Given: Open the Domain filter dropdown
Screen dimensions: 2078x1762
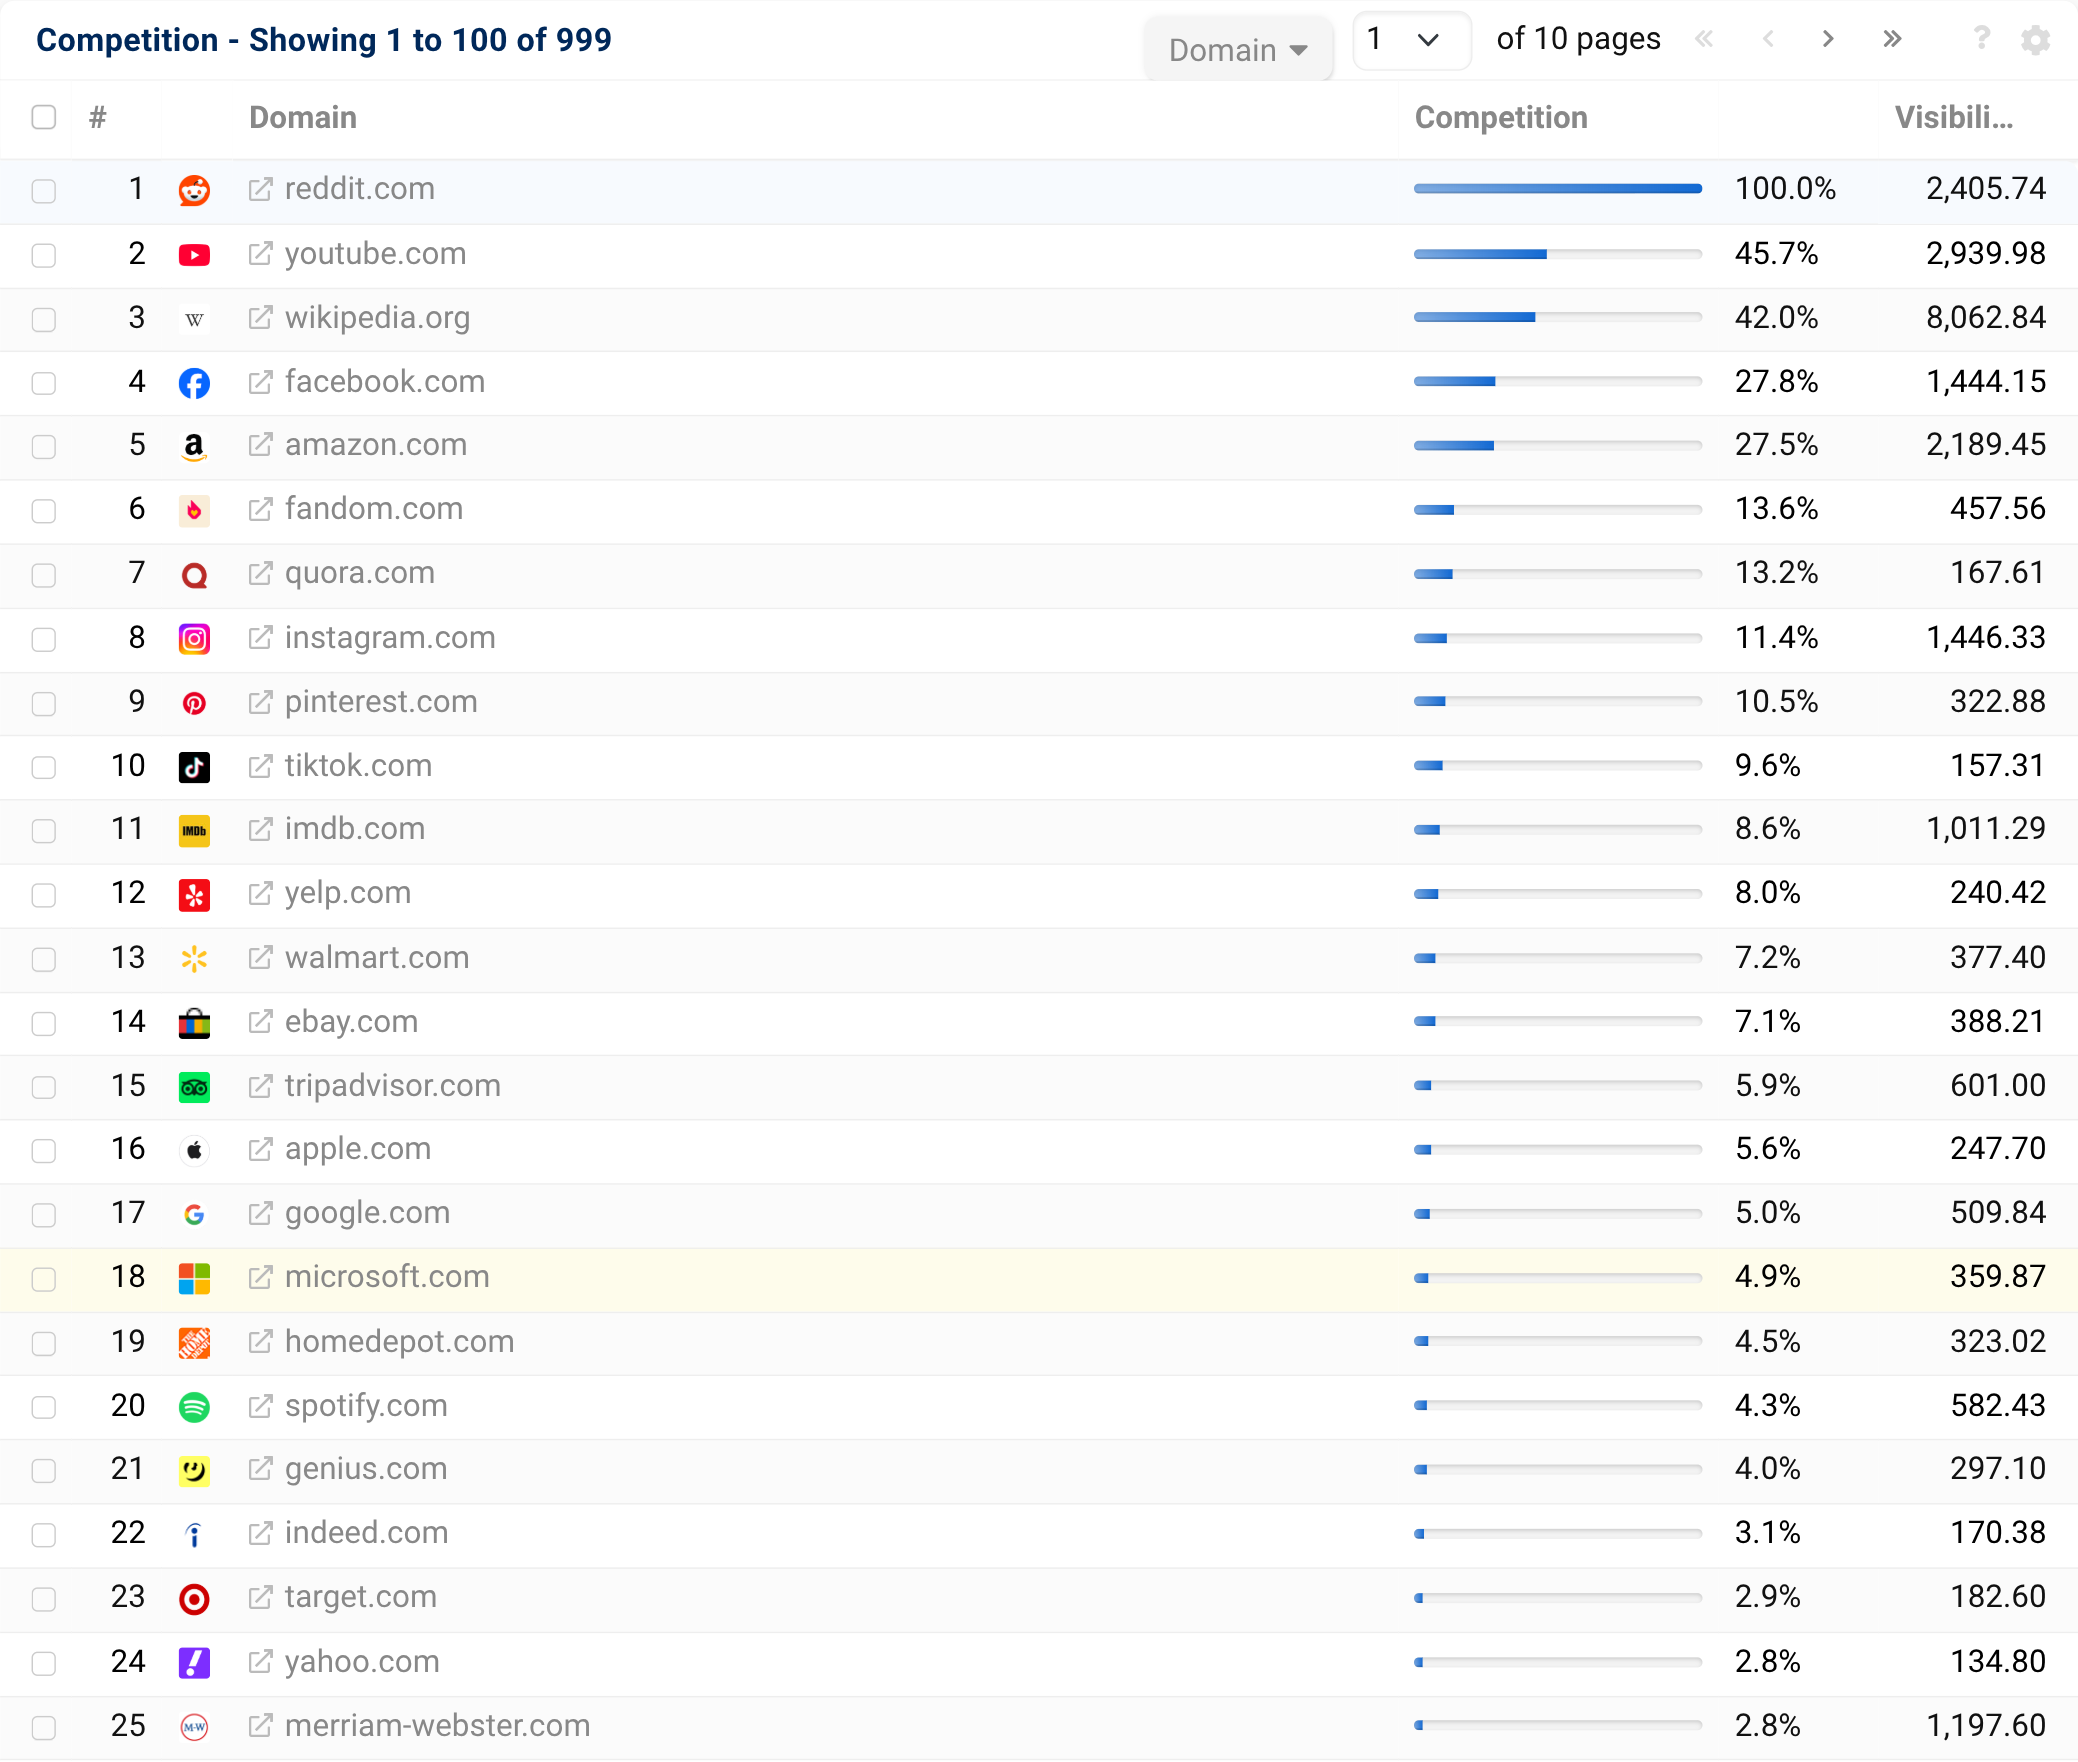Looking at the screenshot, I should (1238, 48).
